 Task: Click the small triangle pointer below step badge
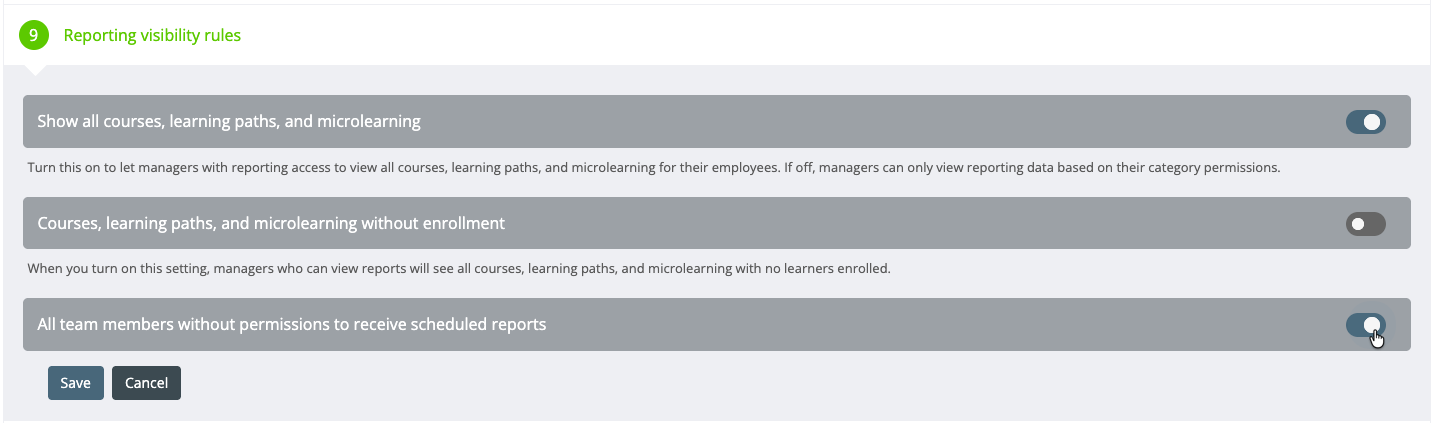(x=34, y=69)
